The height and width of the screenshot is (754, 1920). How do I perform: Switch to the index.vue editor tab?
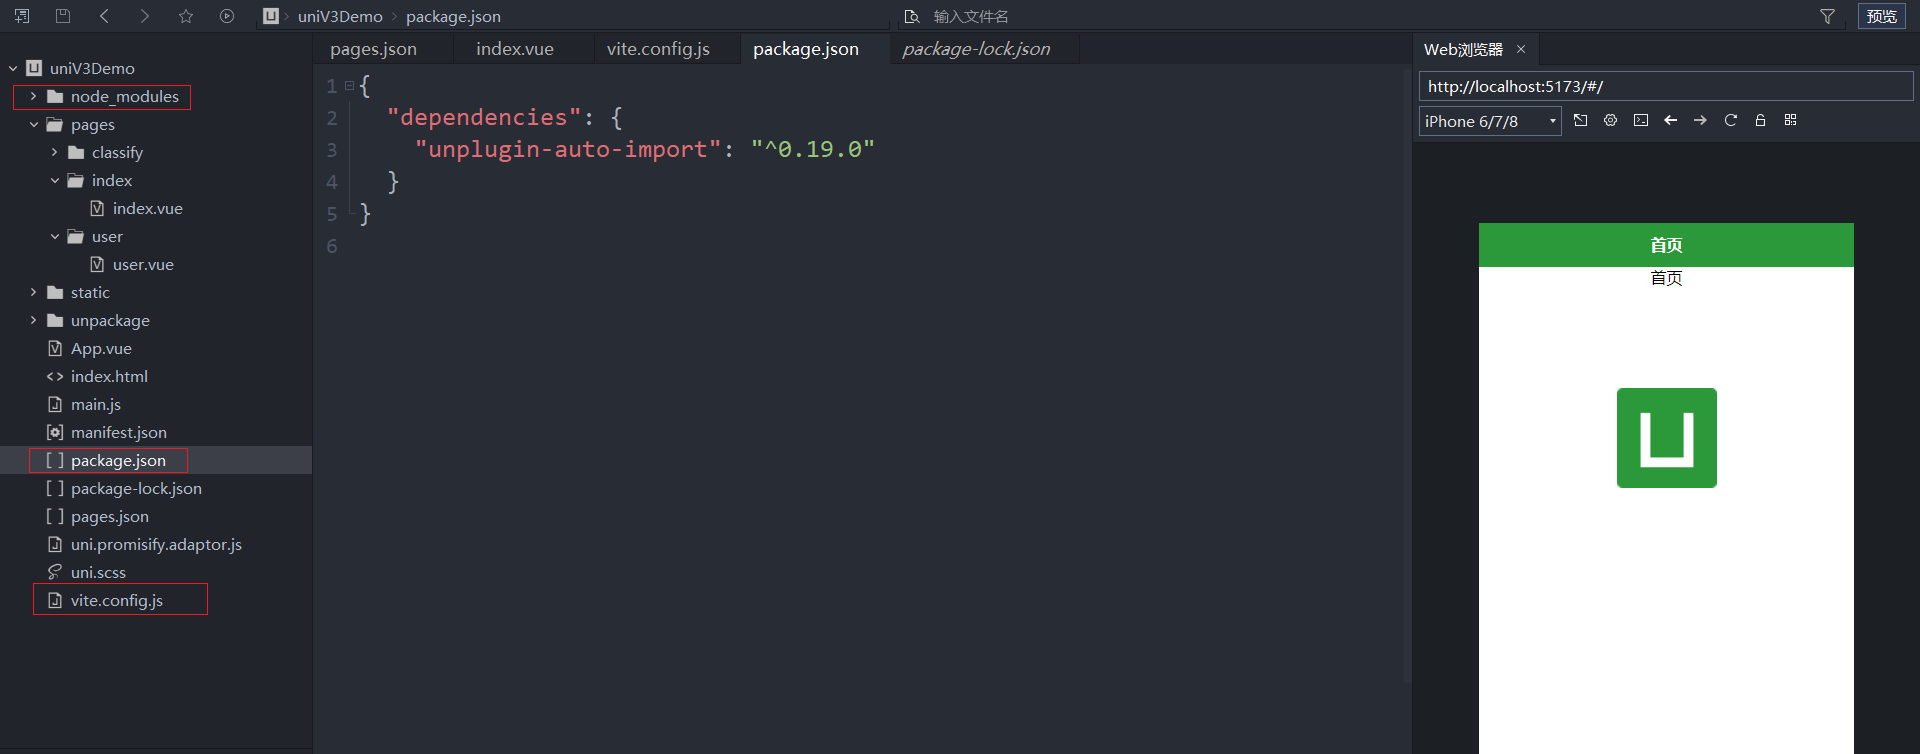pos(515,49)
